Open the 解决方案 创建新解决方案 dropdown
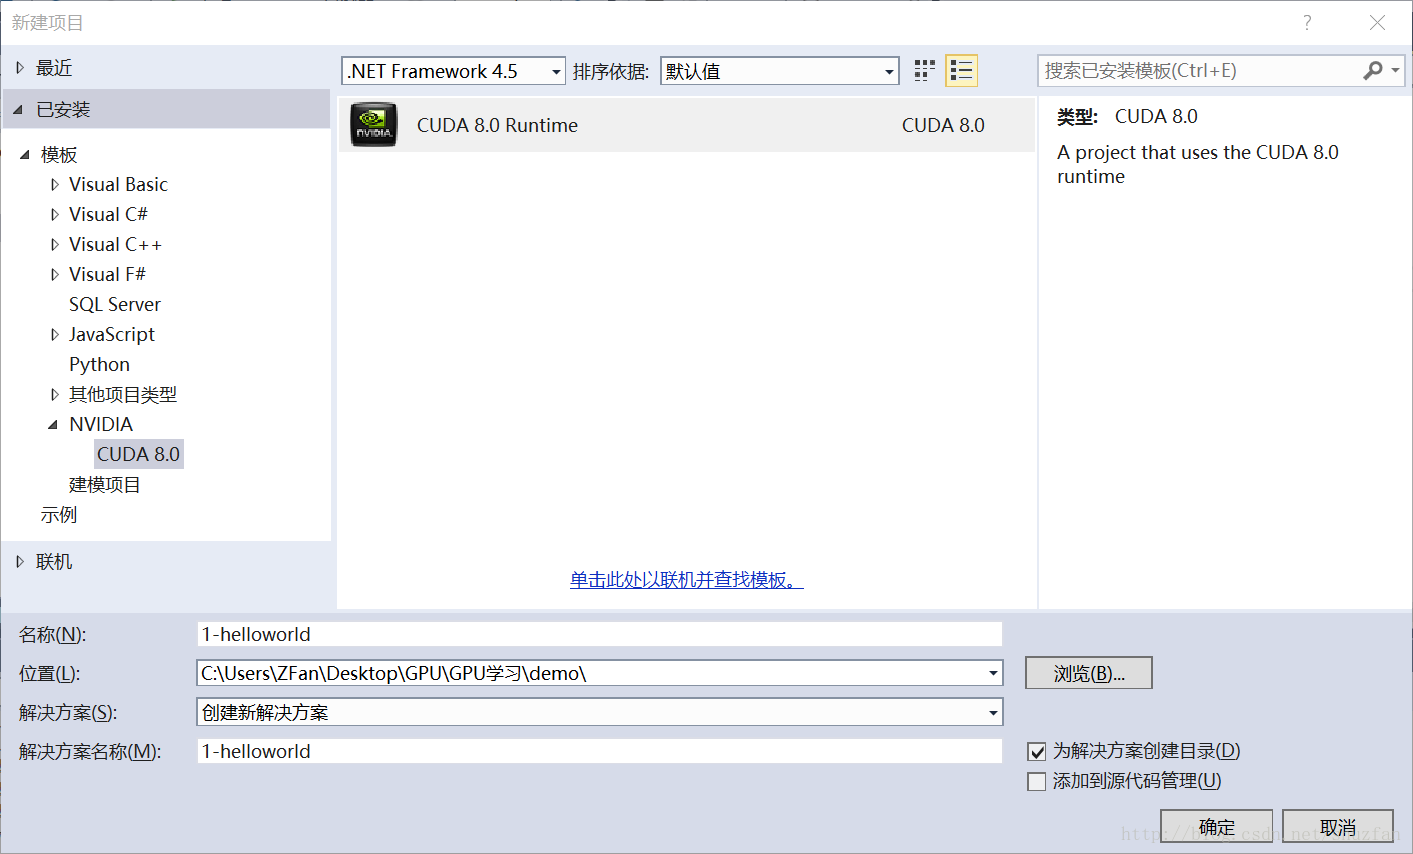Image resolution: width=1413 pixels, height=854 pixels. [992, 713]
